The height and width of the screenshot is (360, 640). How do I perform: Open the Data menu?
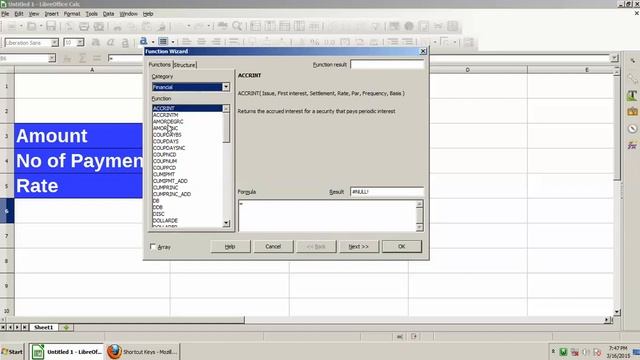tap(108, 14)
